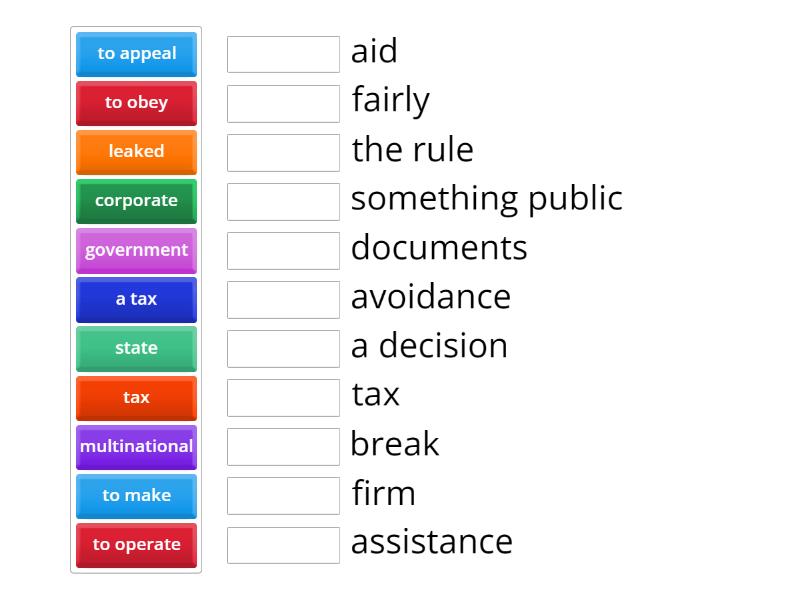Click the empty box beside 'aid'
The height and width of the screenshot is (600, 800).
[x=283, y=54]
